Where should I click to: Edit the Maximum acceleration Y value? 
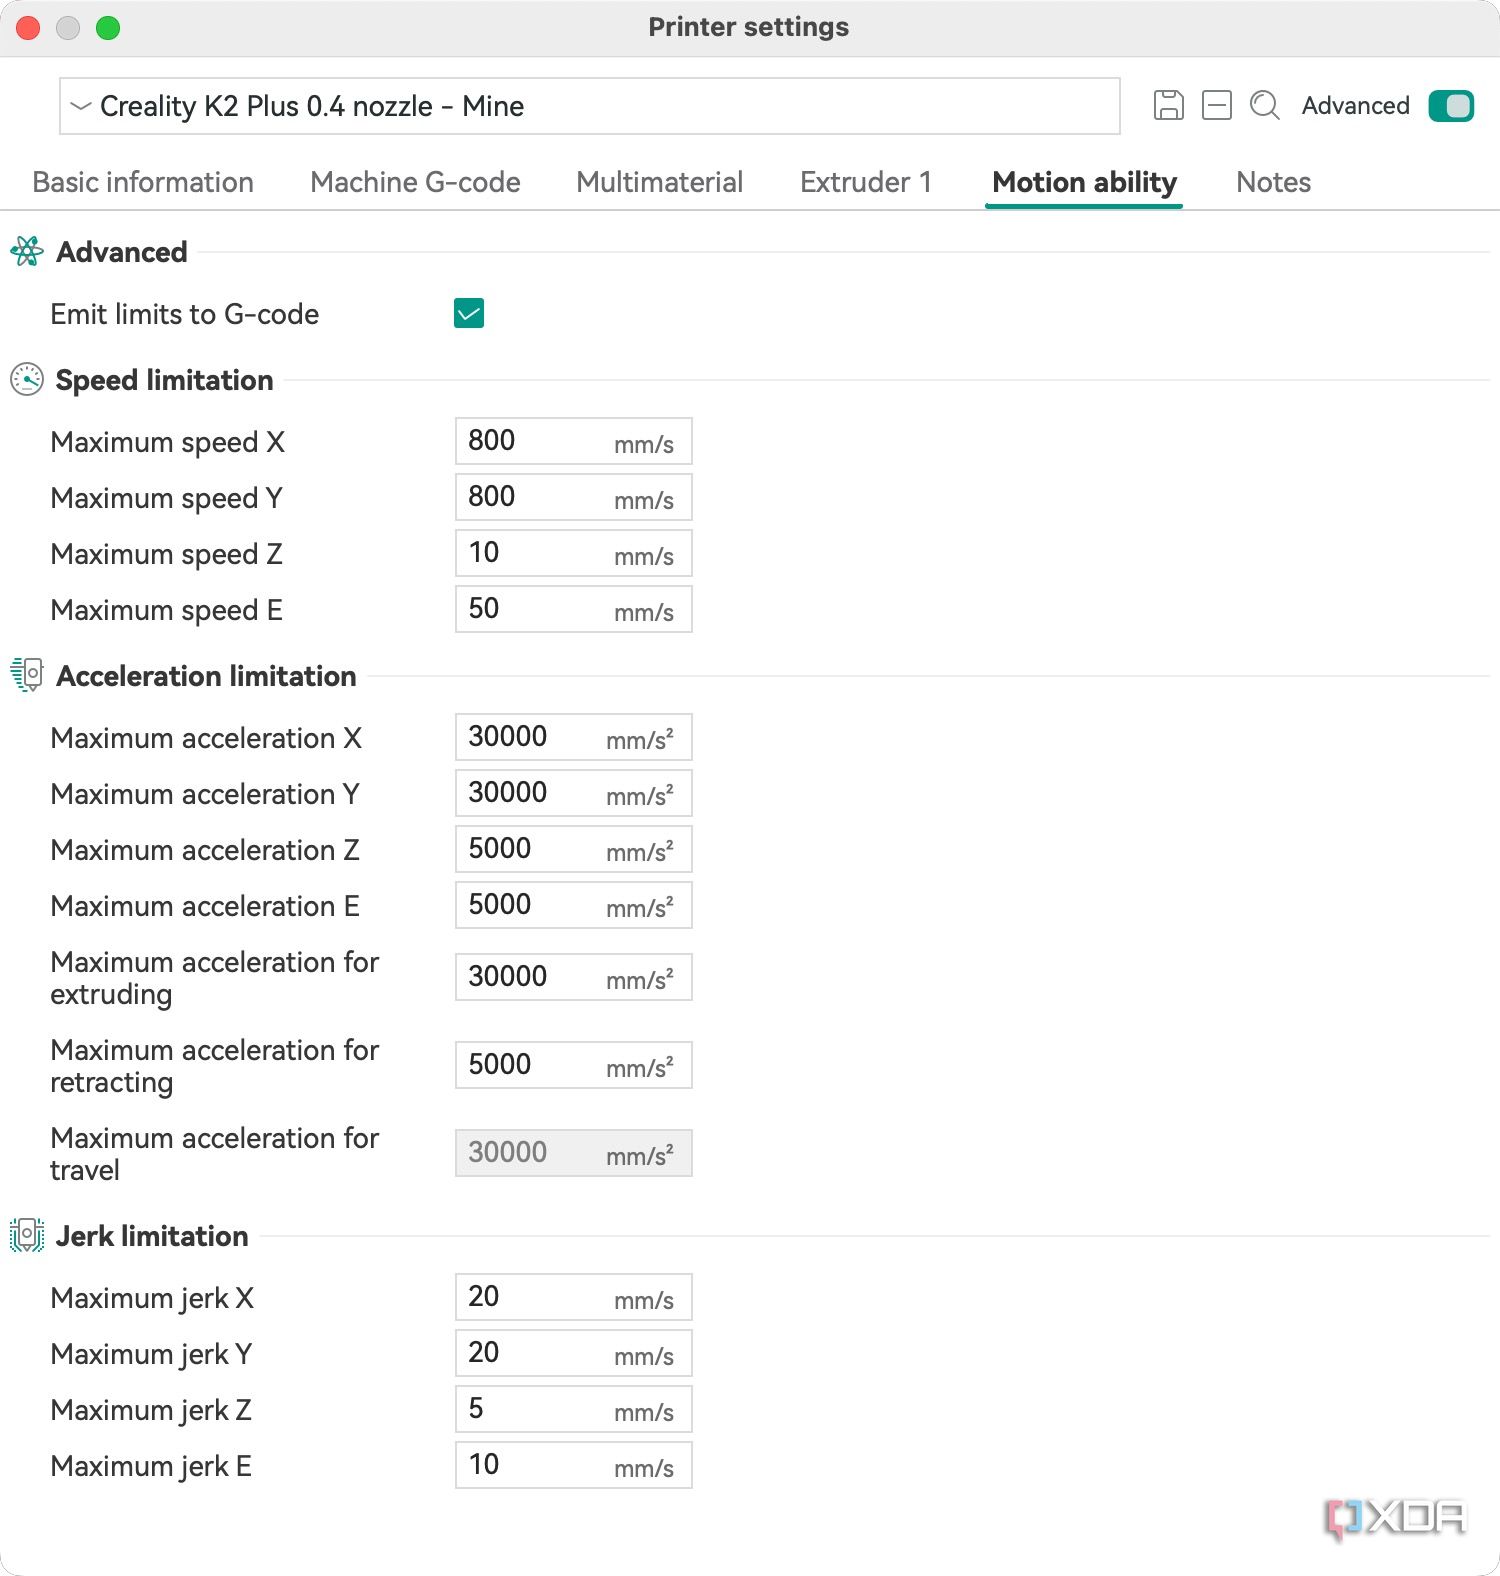click(573, 793)
